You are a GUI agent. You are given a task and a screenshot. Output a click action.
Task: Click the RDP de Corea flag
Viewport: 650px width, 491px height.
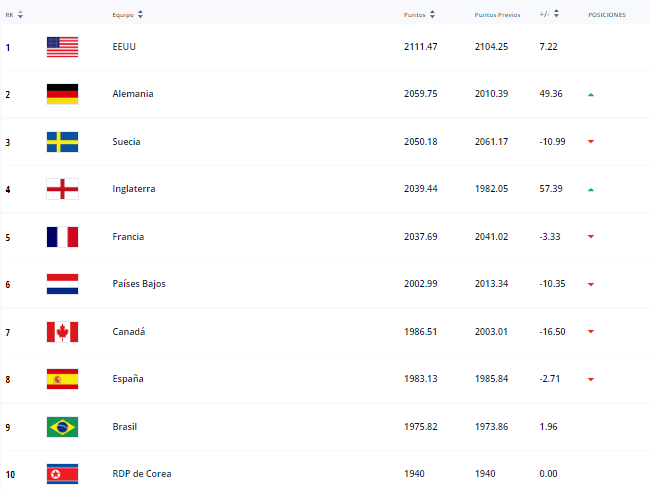(x=62, y=474)
